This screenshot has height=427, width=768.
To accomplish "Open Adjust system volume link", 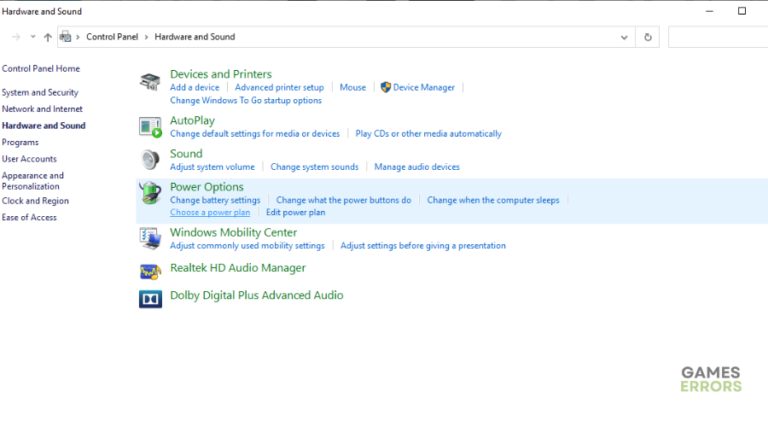I will (212, 166).
